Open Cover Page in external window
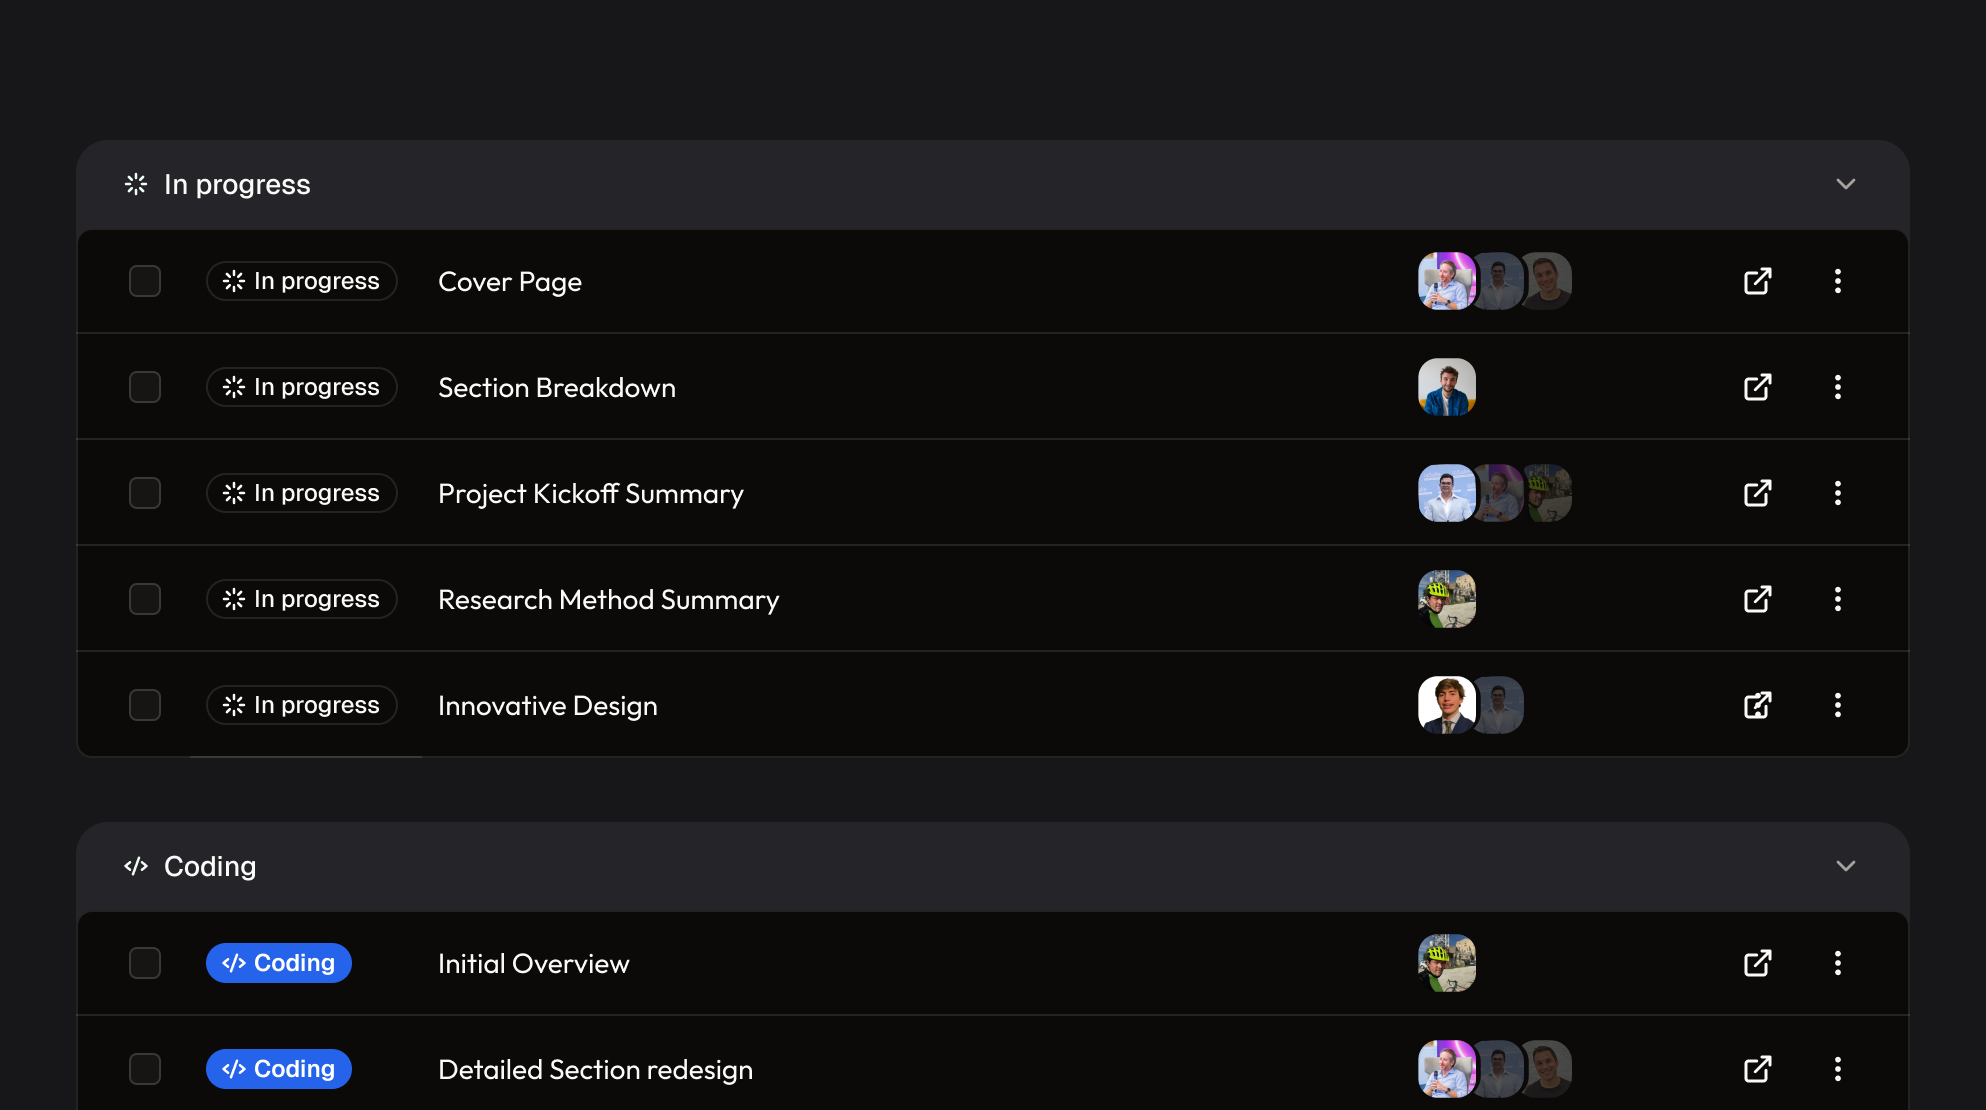1986x1110 pixels. point(1758,281)
